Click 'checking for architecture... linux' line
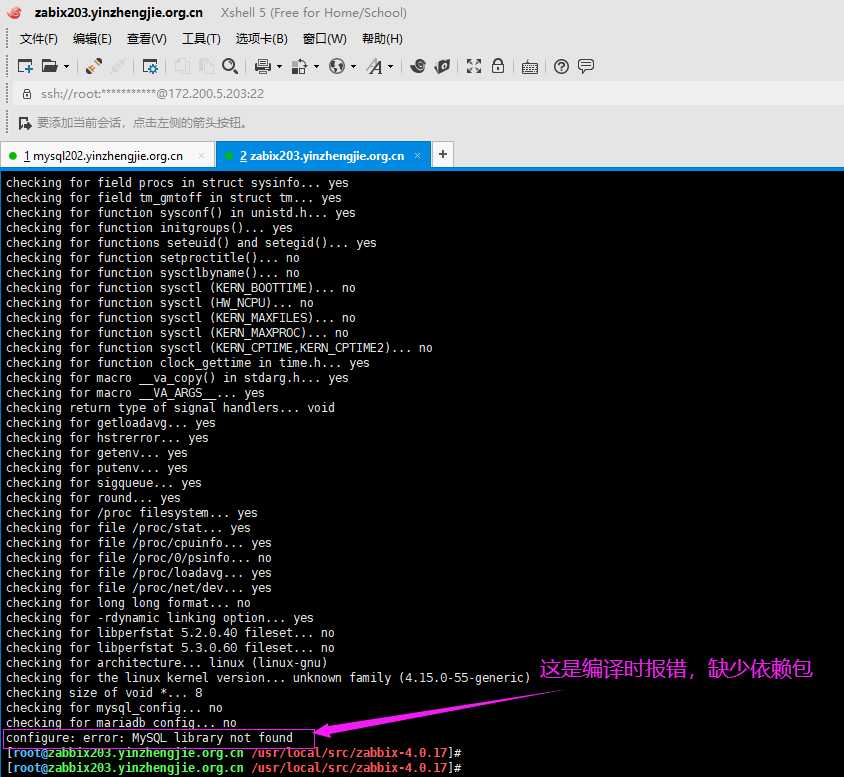This screenshot has height=777, width=844. click(x=166, y=662)
